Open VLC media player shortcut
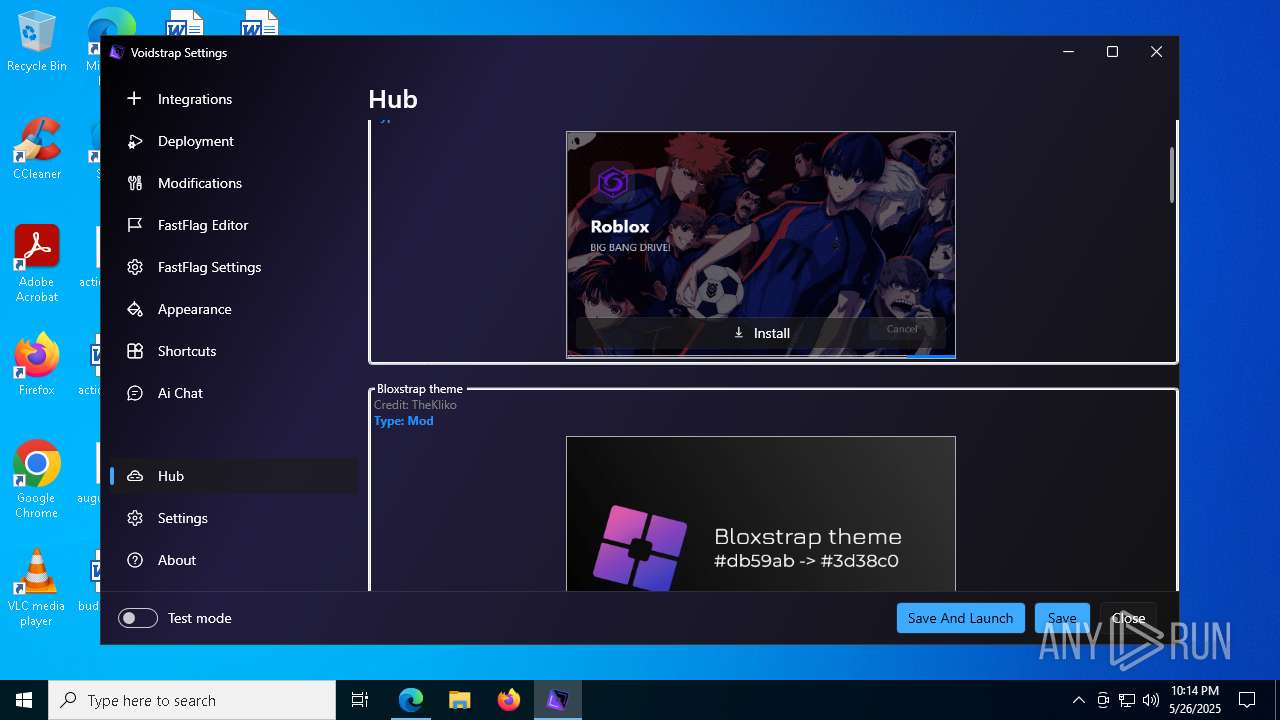This screenshot has height=720, width=1280. click(37, 588)
